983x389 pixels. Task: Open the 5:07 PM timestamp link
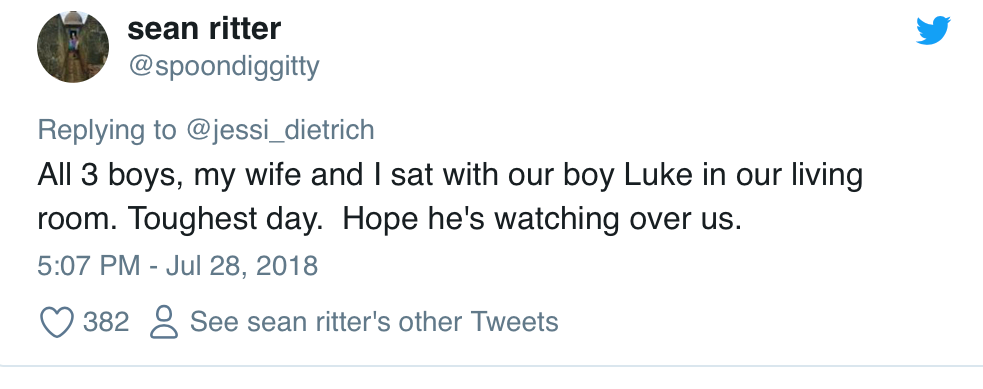tap(88, 266)
